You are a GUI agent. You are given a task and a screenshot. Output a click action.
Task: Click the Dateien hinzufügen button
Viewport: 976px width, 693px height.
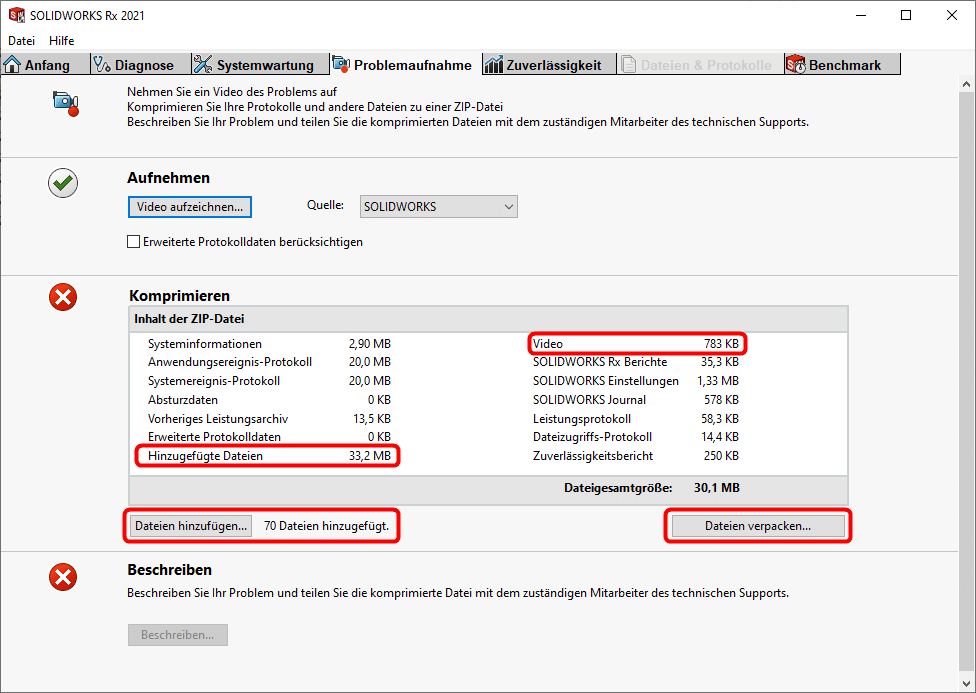click(190, 525)
